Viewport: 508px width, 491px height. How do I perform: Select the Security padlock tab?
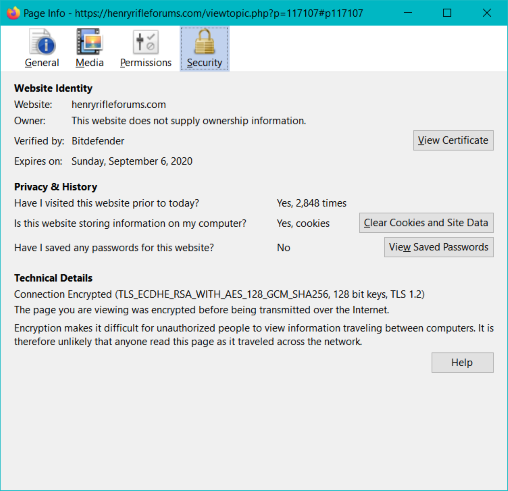(x=204, y=49)
